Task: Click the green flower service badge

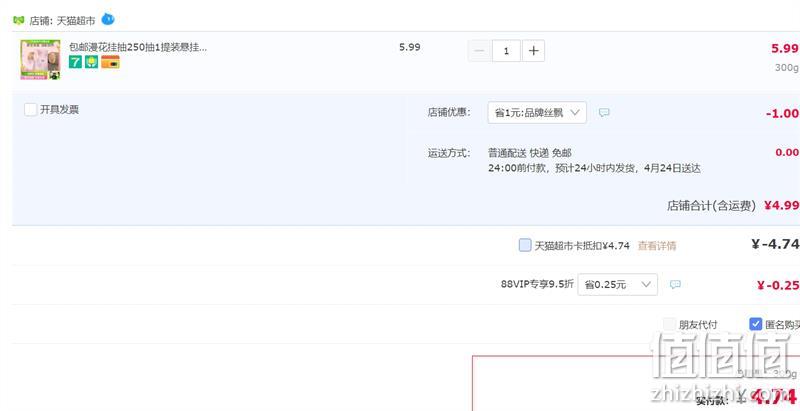Action: tap(92, 62)
